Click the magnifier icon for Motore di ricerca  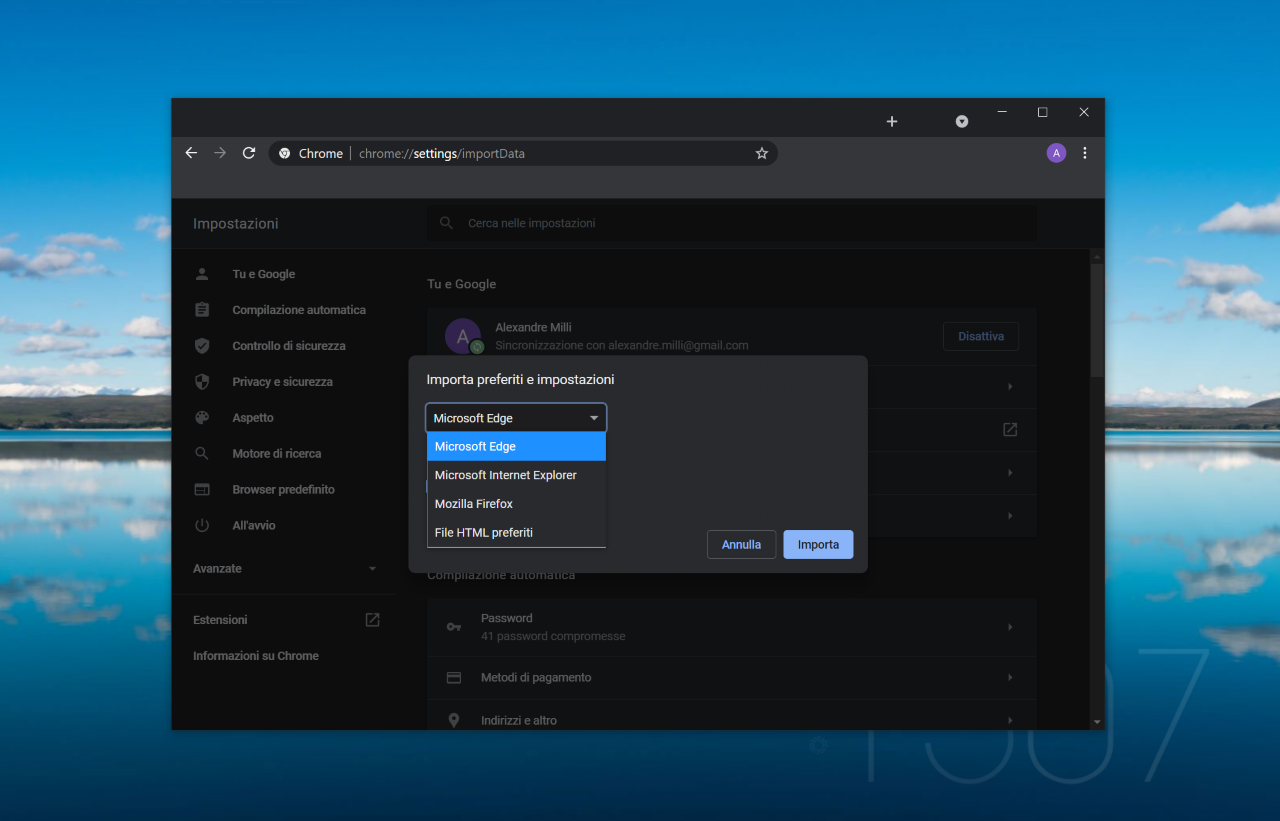202,453
